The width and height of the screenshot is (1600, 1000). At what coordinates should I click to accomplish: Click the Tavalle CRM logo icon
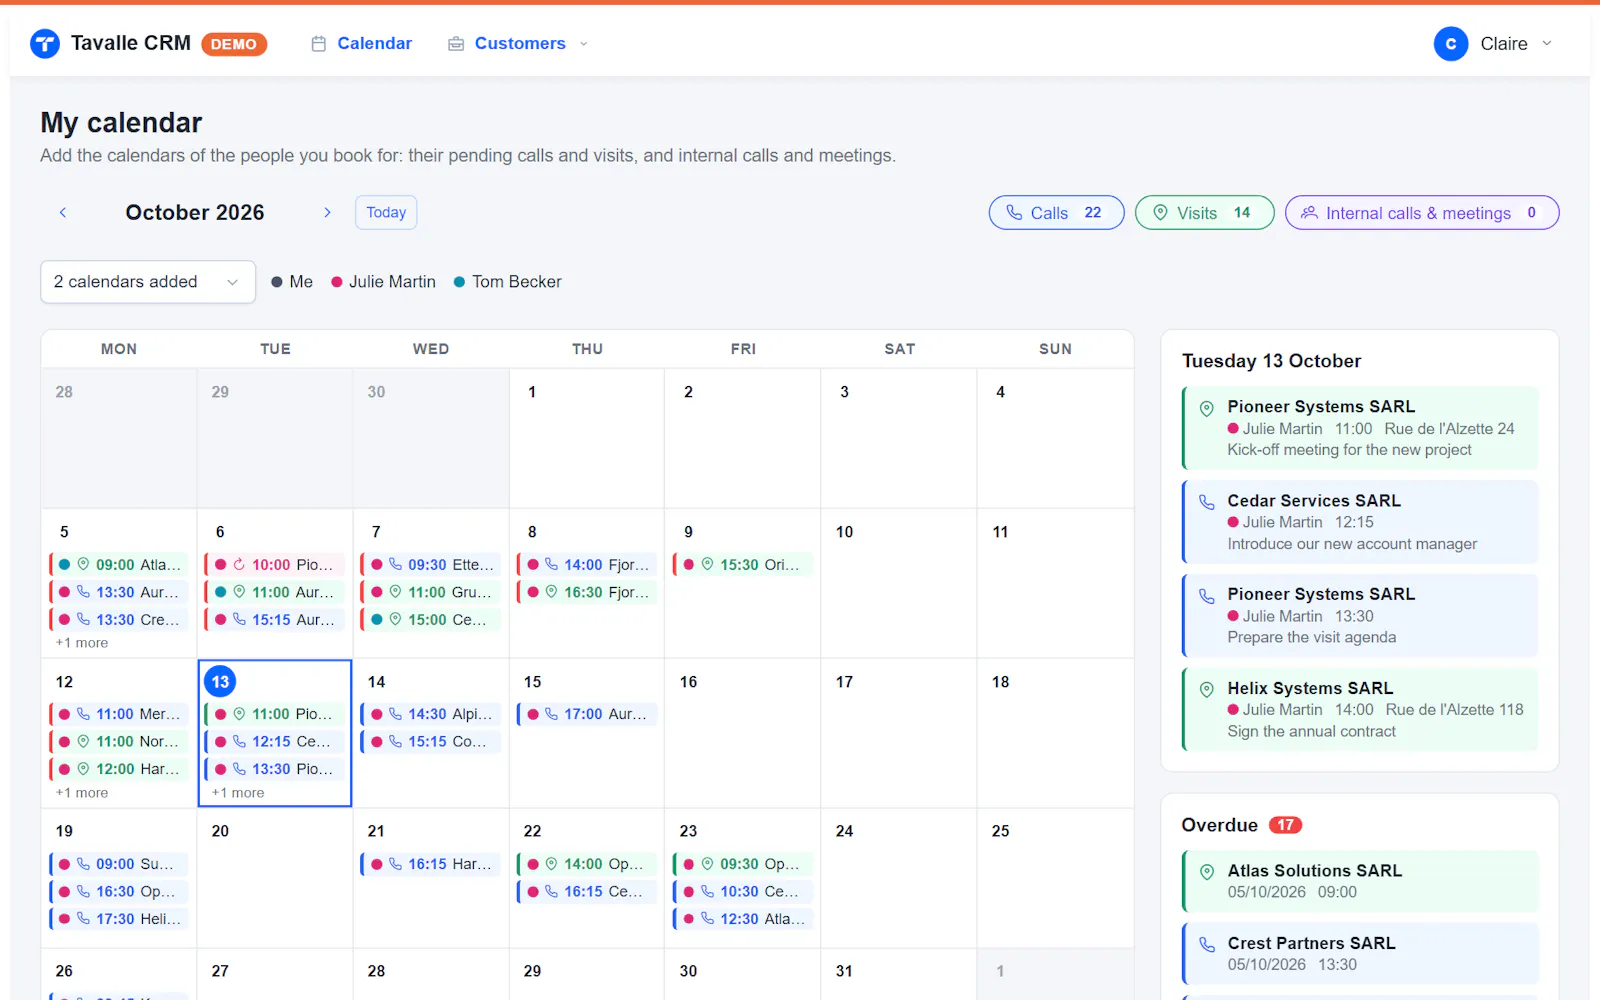[45, 44]
